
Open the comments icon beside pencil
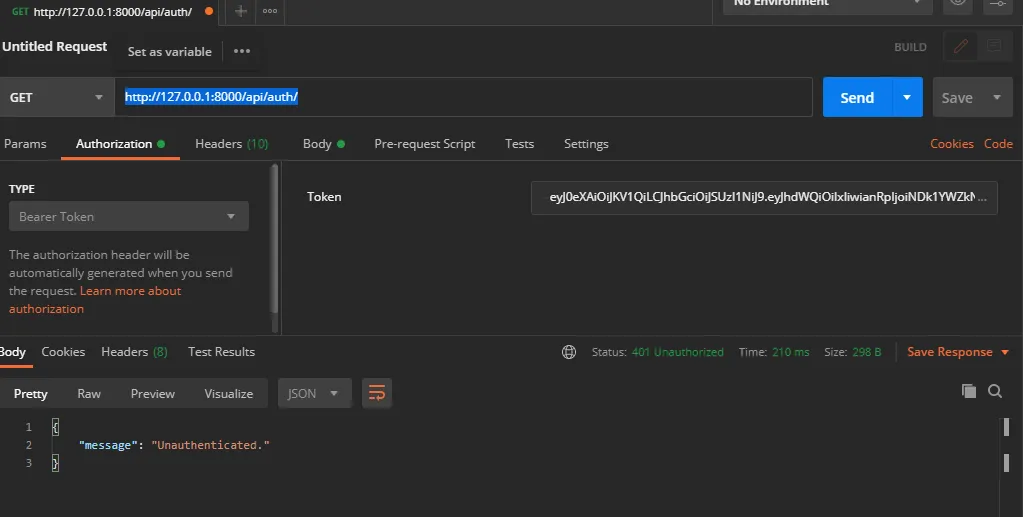point(994,46)
